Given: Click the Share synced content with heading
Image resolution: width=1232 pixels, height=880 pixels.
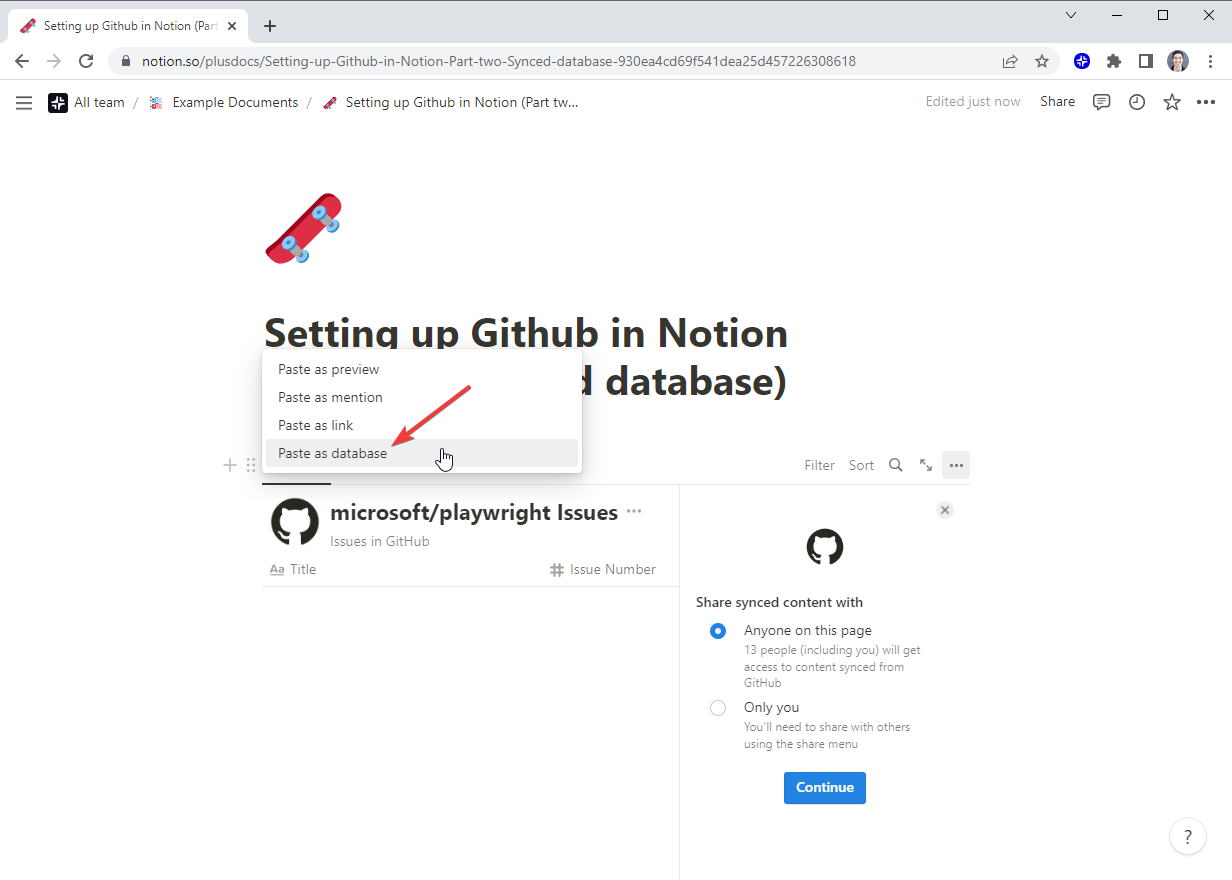Looking at the screenshot, I should click(779, 603).
